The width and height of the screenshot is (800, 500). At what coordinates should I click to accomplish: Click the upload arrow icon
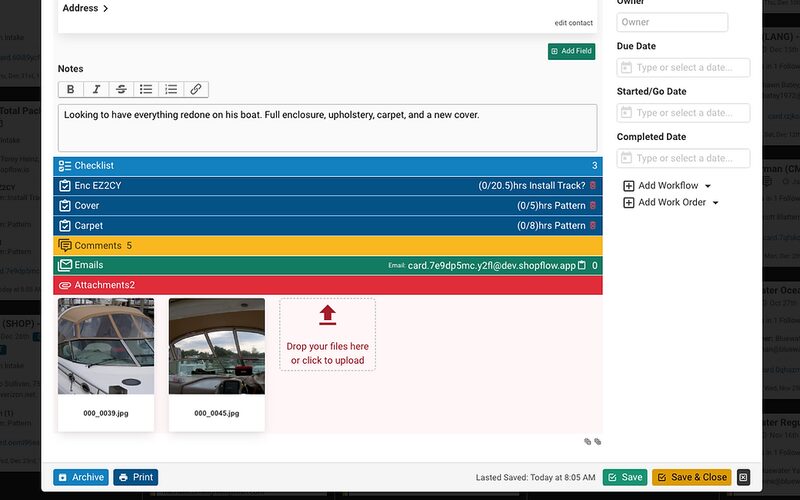point(328,315)
